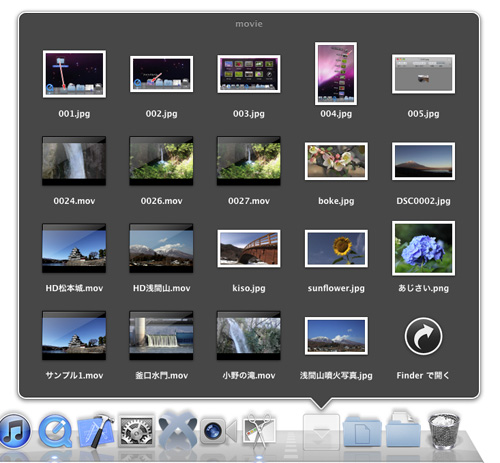The height and width of the screenshot is (463, 500).
Task: Open the Trash in the Dock
Action: (444, 430)
